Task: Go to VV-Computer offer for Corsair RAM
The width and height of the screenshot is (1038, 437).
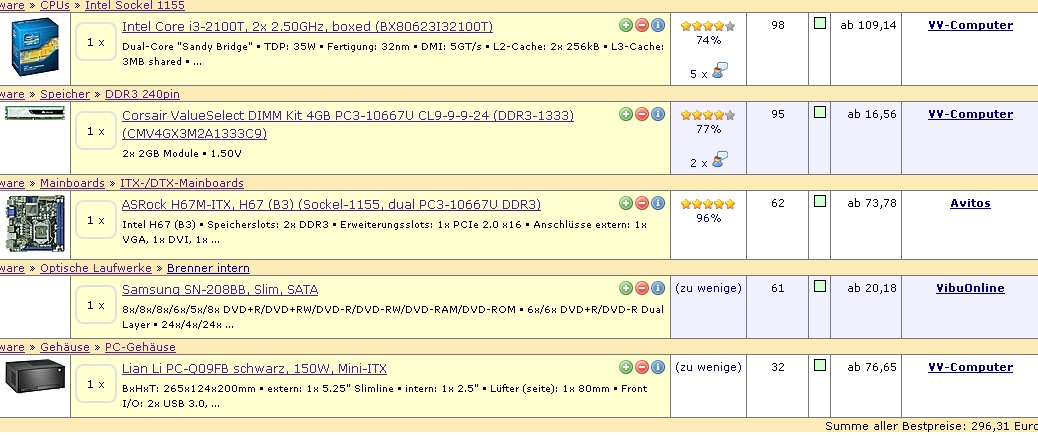Action: (x=970, y=114)
